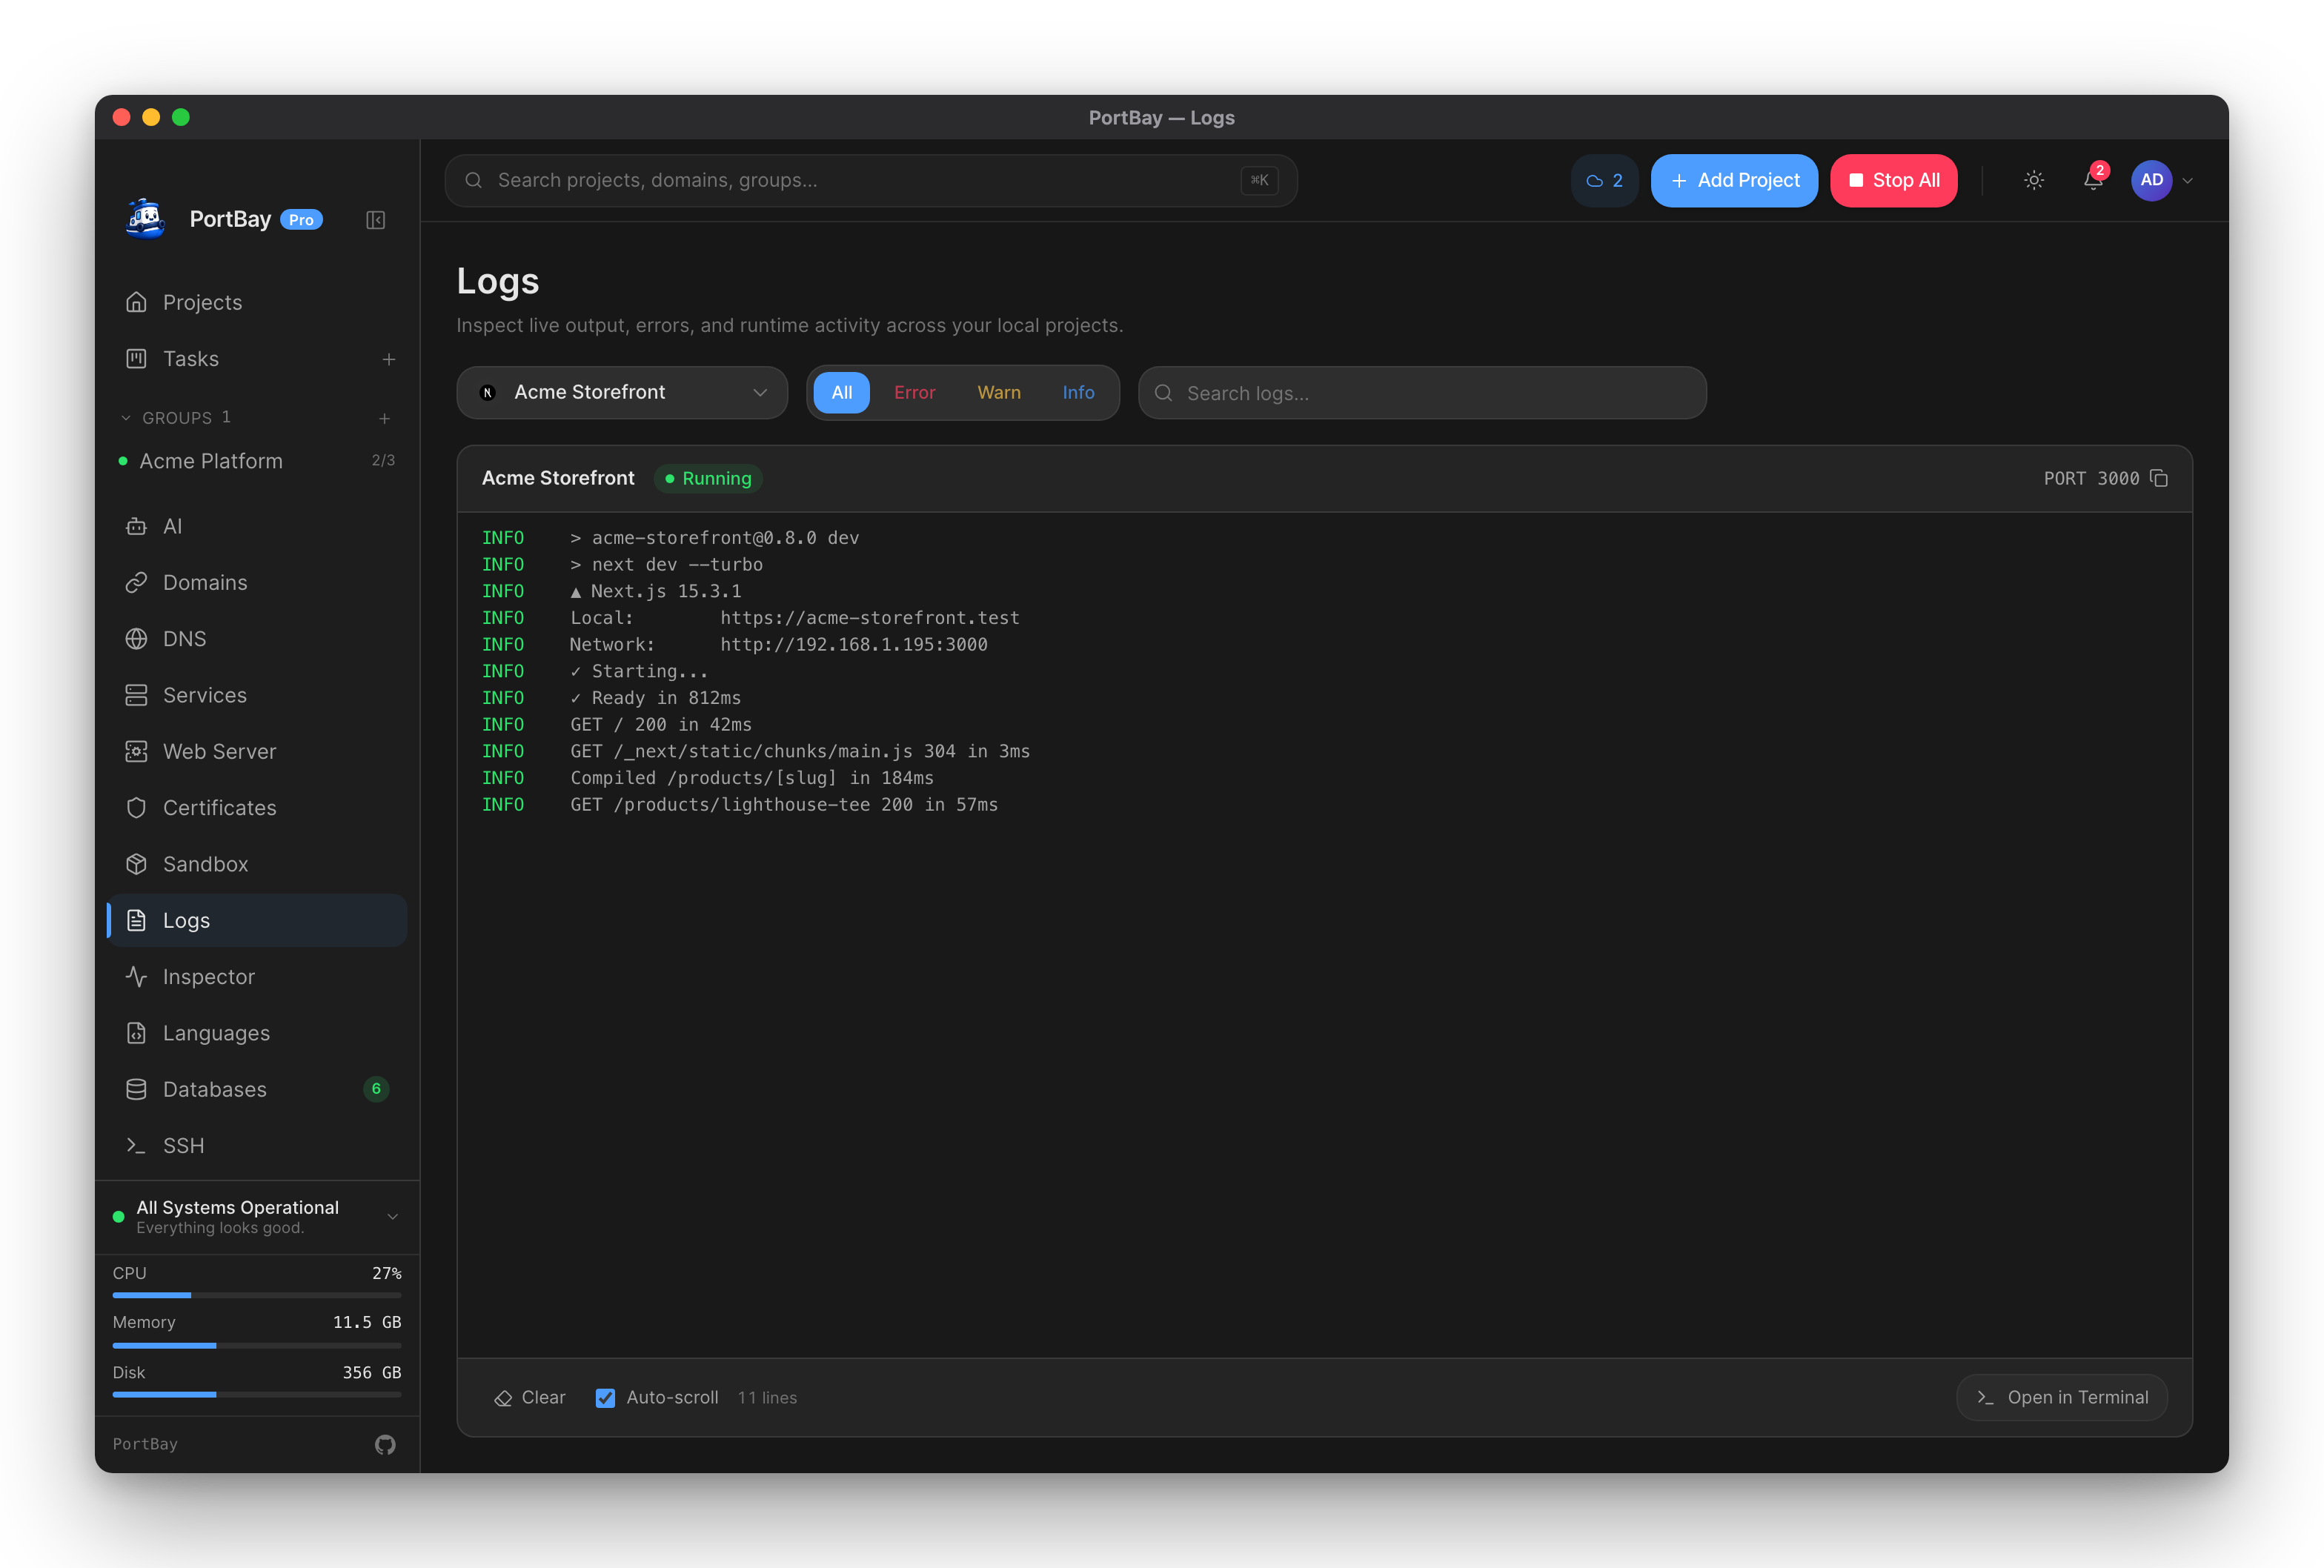Click the CPU usage bar

257,1295
